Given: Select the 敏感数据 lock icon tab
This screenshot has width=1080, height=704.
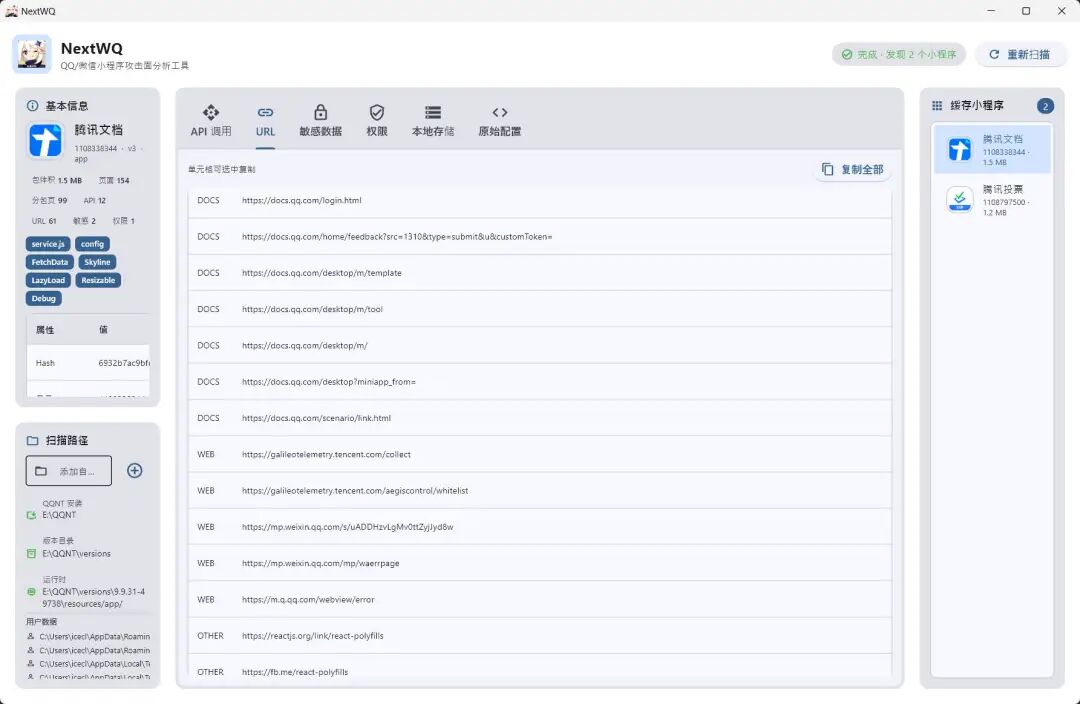Looking at the screenshot, I should pyautogui.click(x=320, y=112).
